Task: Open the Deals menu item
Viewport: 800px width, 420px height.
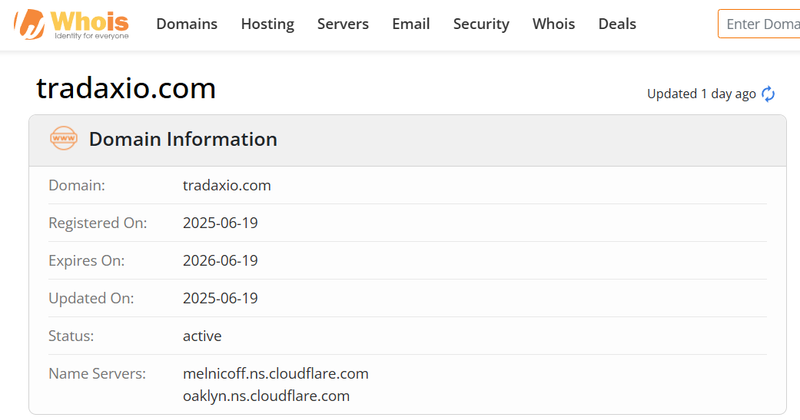Action: click(617, 24)
